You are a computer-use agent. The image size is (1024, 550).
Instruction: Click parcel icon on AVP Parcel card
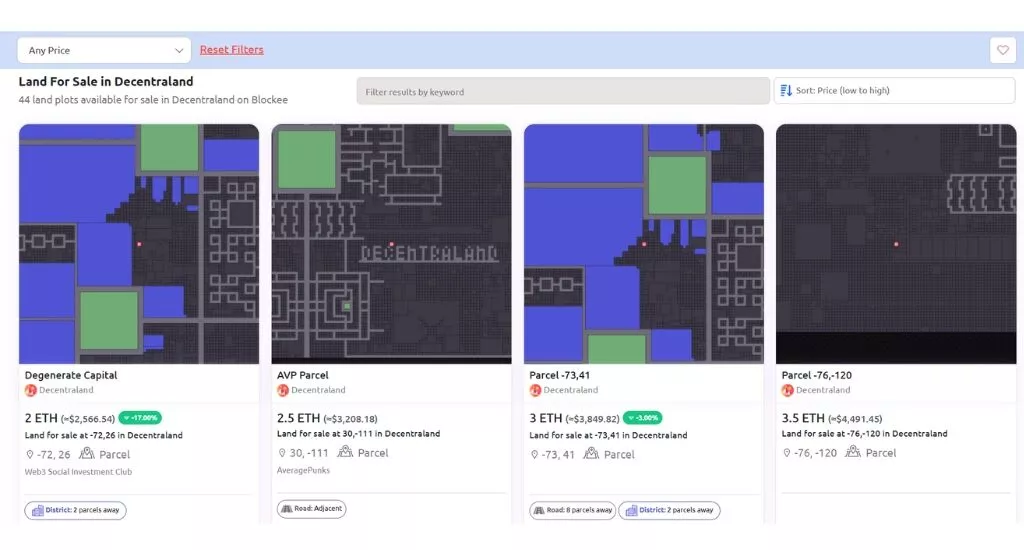tap(345, 453)
